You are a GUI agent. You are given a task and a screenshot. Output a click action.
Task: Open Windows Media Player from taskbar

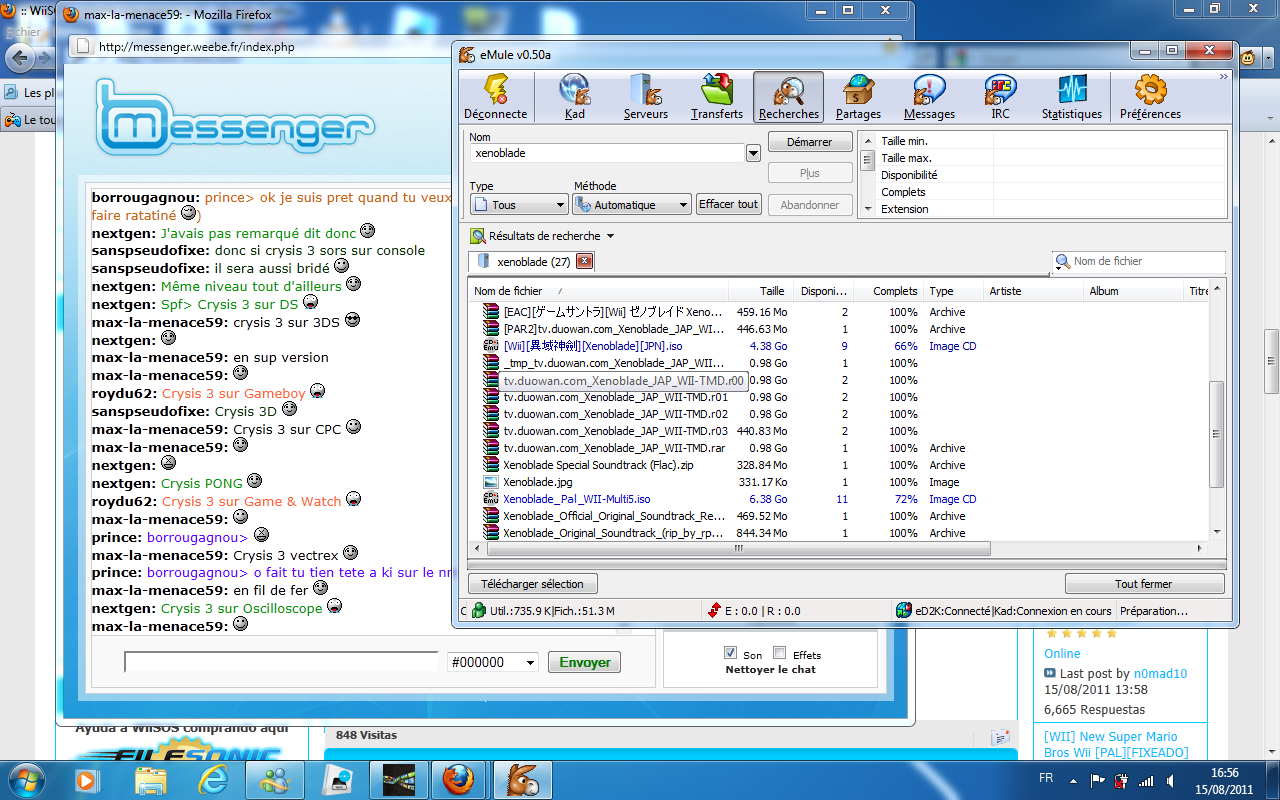[x=87, y=779]
